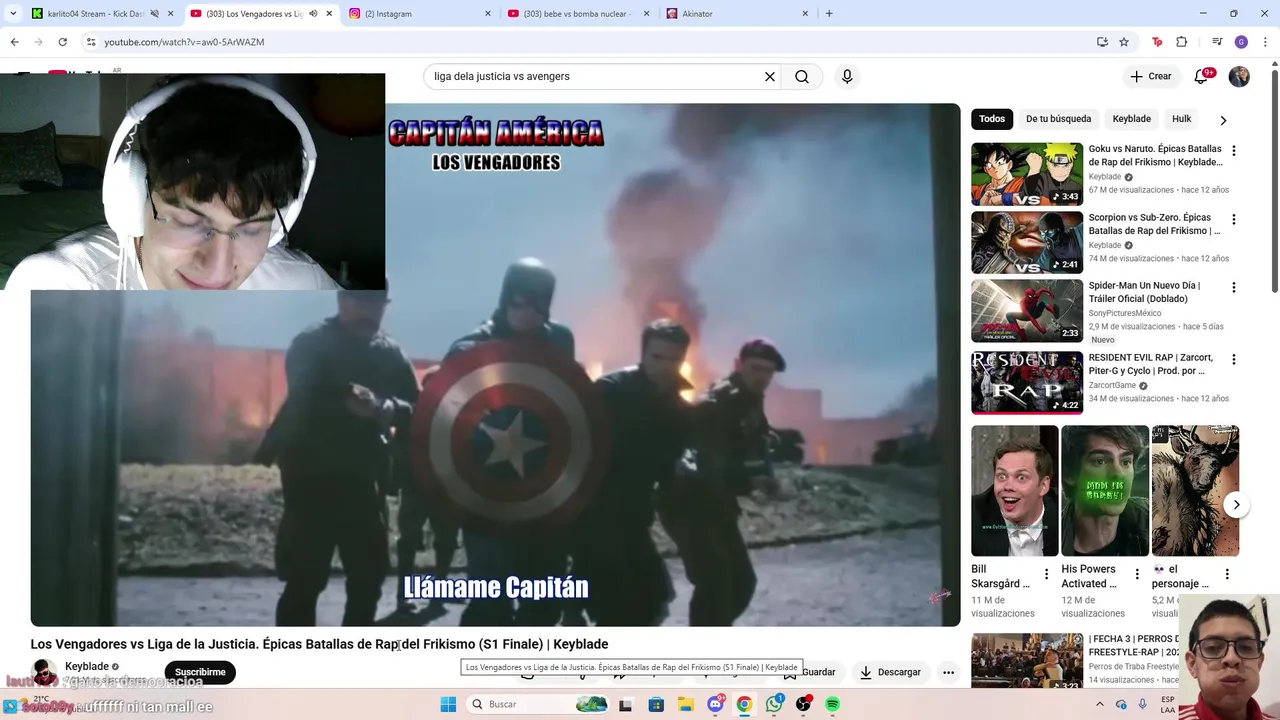Viewport: 1280px width, 720px height.
Task: Open options for Scorpion vs Sub-Zero video
Action: [x=1233, y=219]
